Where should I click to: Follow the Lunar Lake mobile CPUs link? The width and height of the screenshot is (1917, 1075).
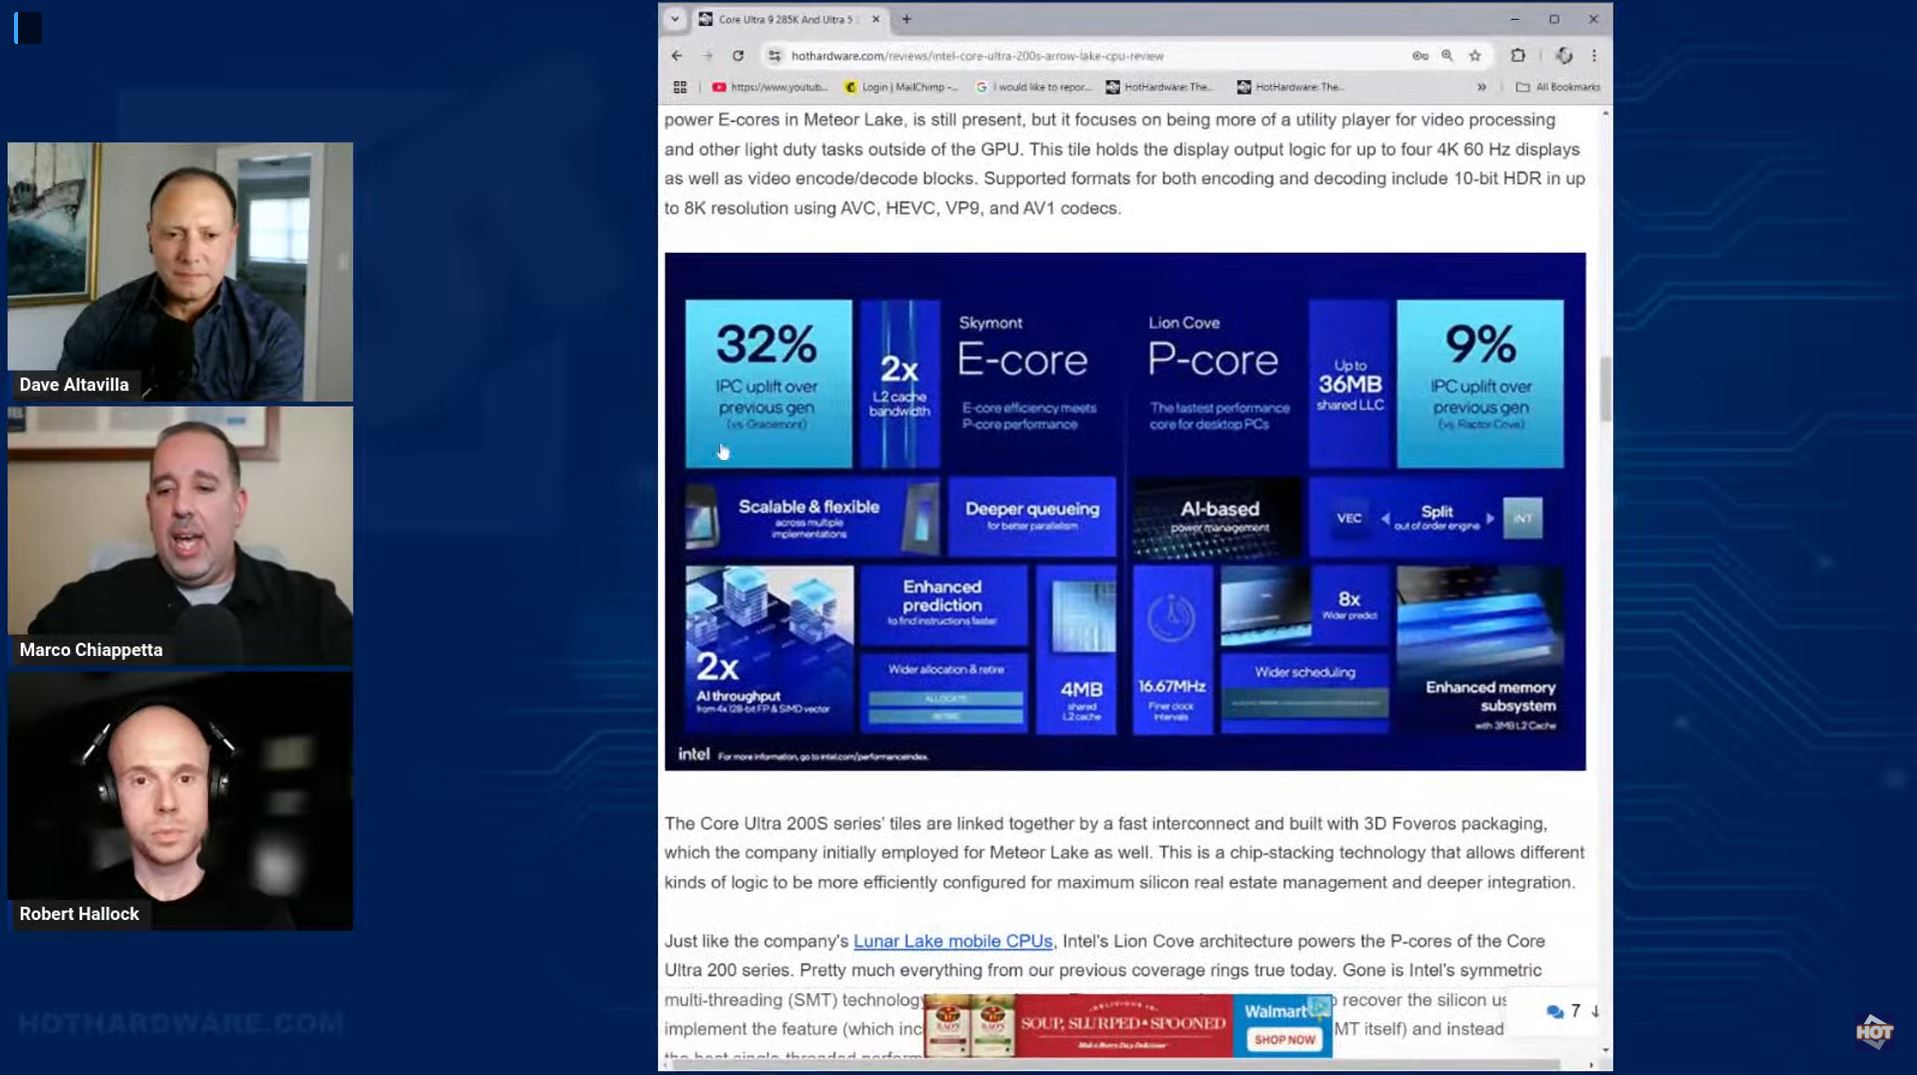[952, 941]
